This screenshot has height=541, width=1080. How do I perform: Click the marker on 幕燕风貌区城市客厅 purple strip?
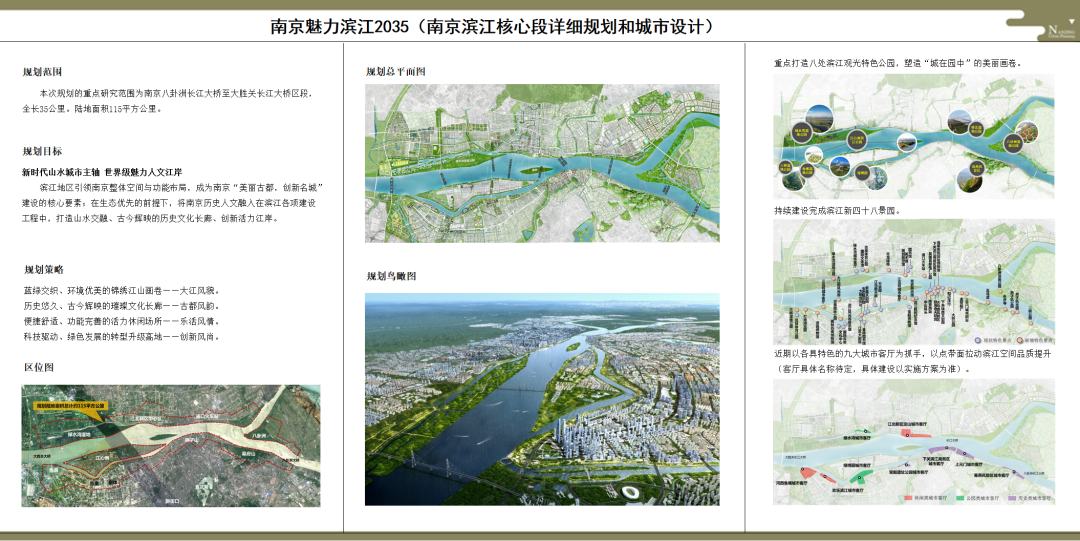point(1014,471)
